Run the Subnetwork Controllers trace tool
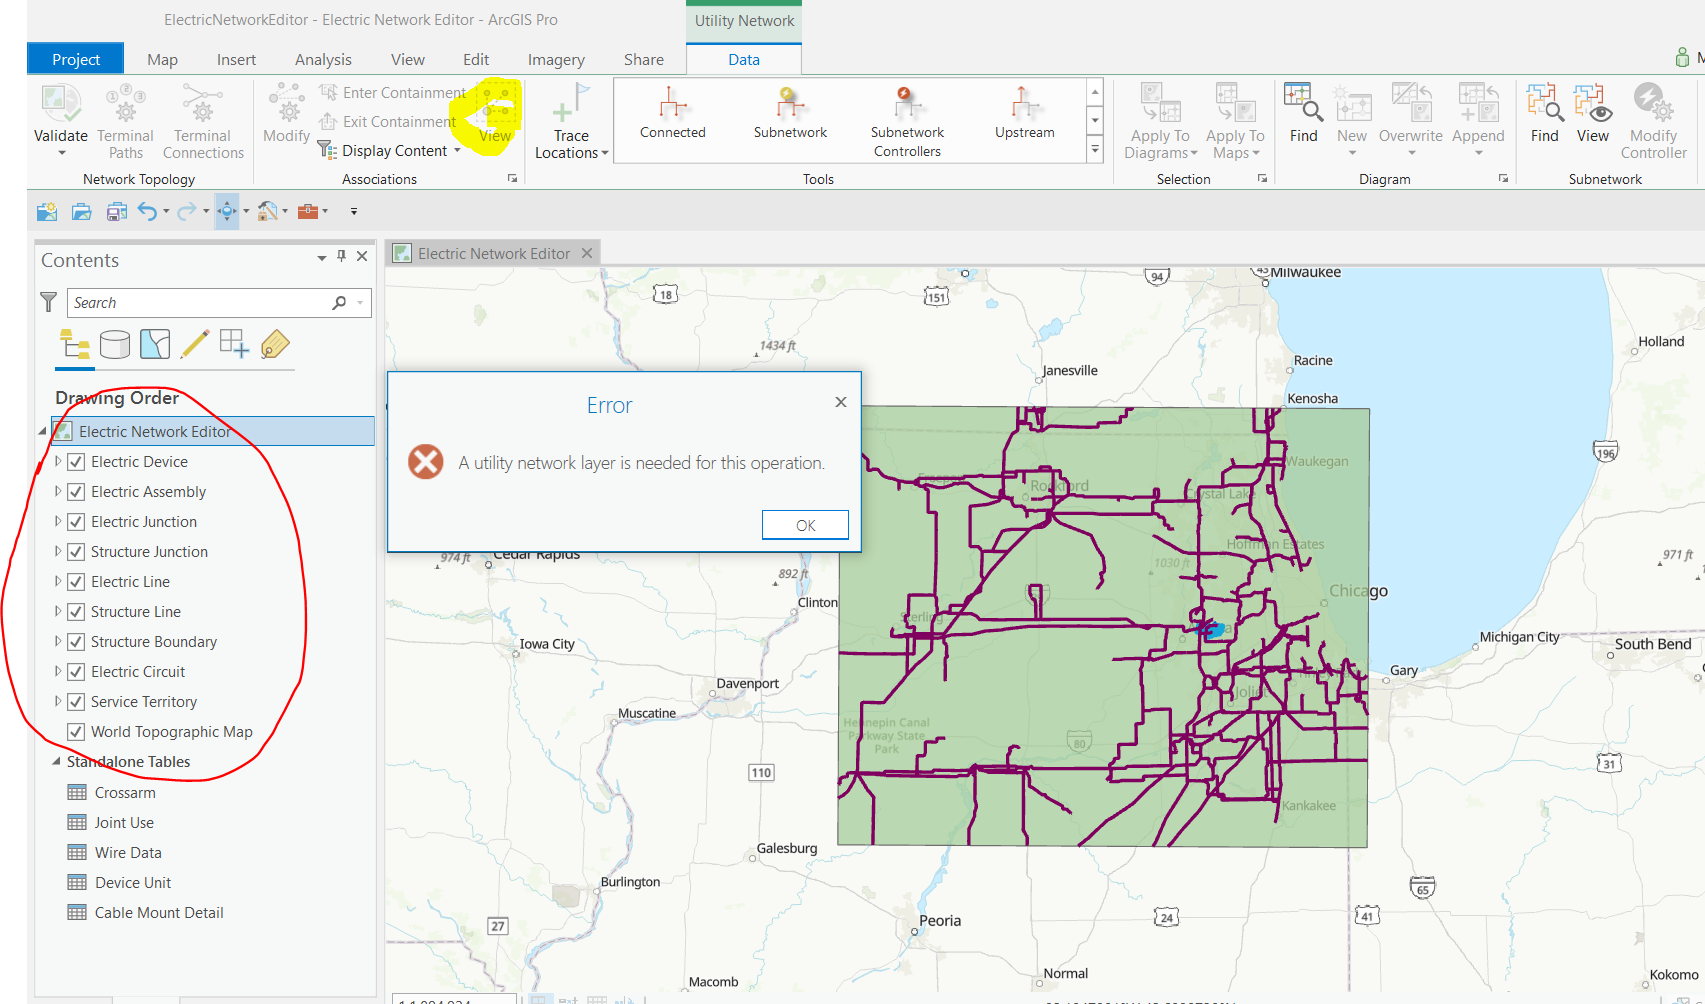The height and width of the screenshot is (1004, 1705). click(x=907, y=122)
